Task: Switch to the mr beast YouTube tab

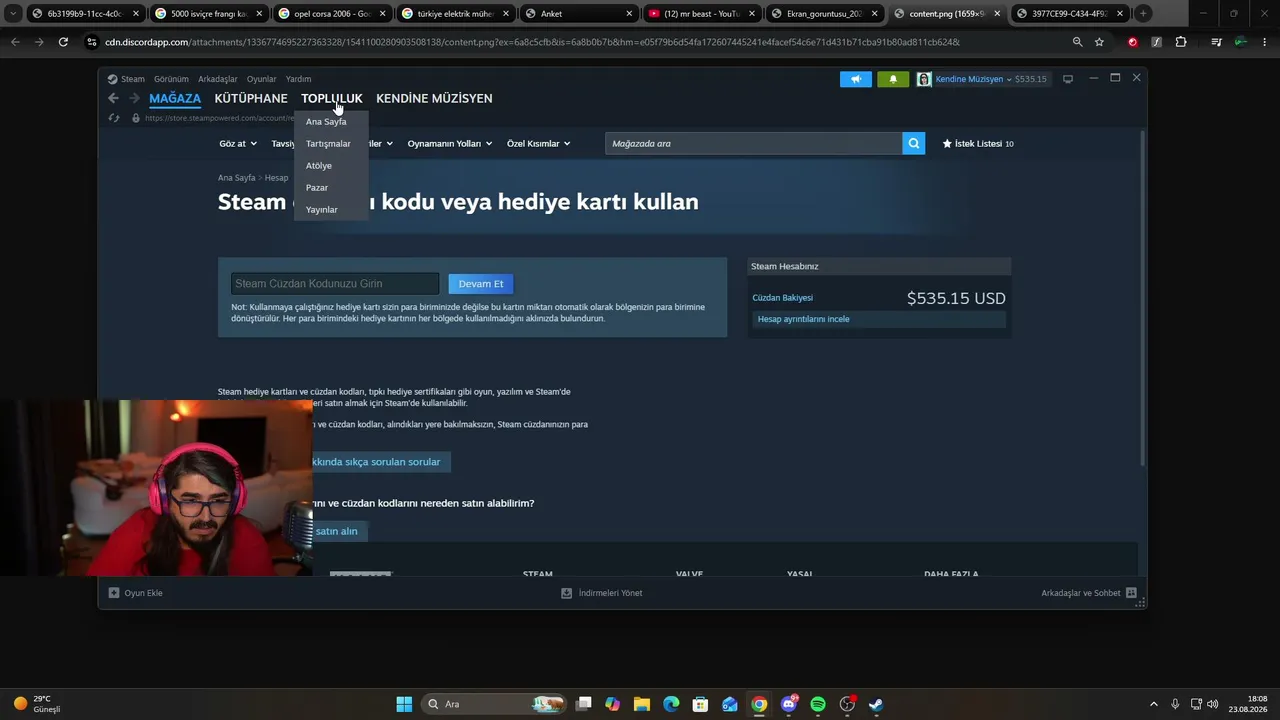Action: 701,14
